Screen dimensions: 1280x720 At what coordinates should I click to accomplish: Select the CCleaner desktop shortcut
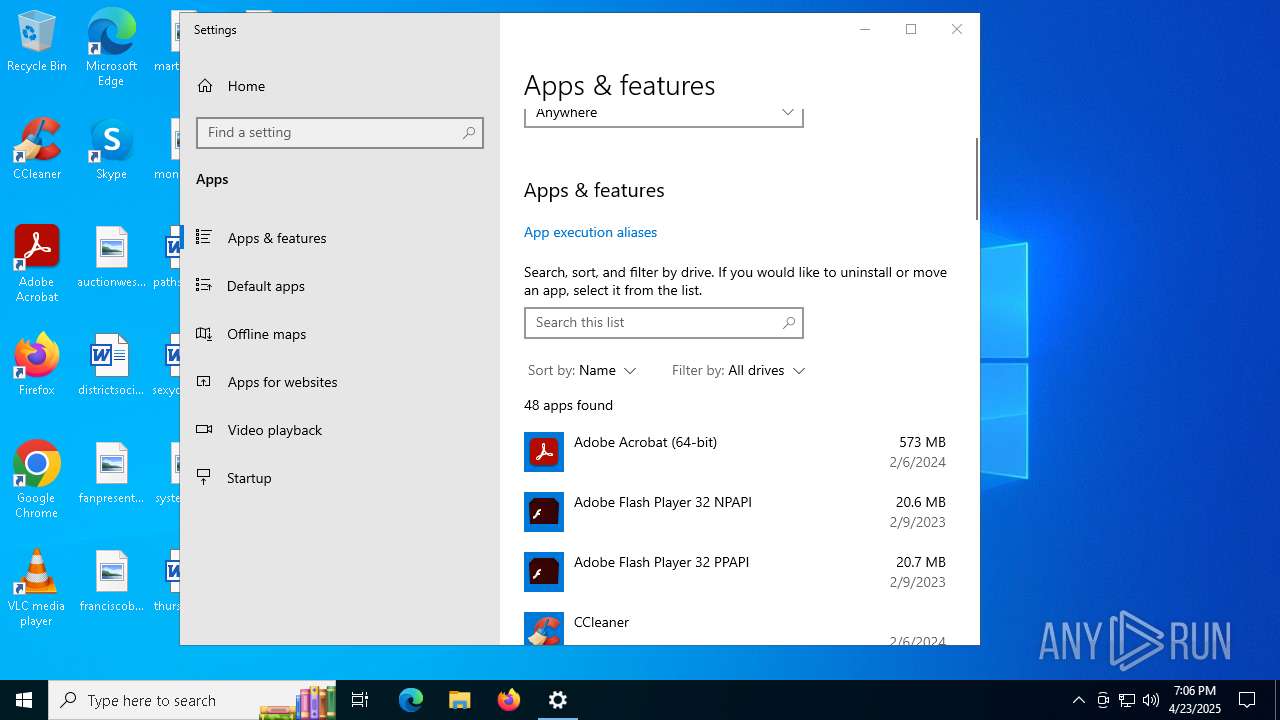[37, 149]
